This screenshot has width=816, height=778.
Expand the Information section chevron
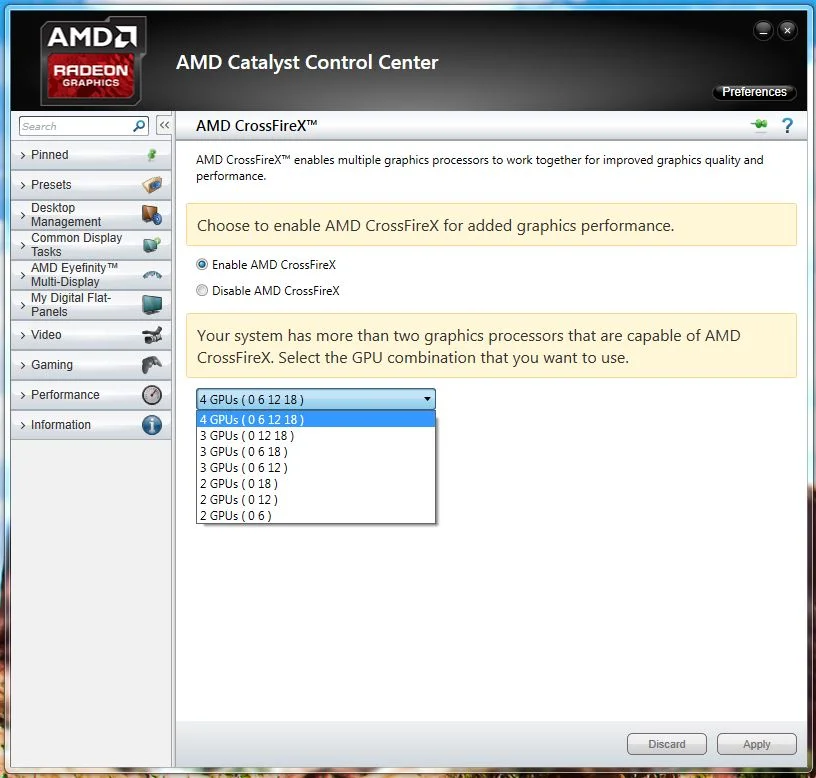23,426
